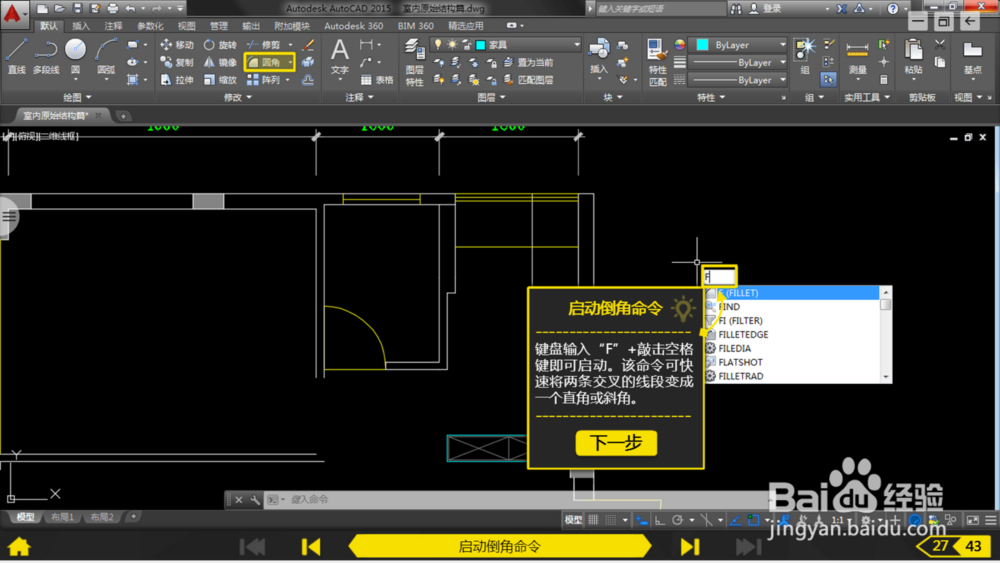Toggle polar tracking in status bar
The height and width of the screenshot is (563, 1000).
677,520
